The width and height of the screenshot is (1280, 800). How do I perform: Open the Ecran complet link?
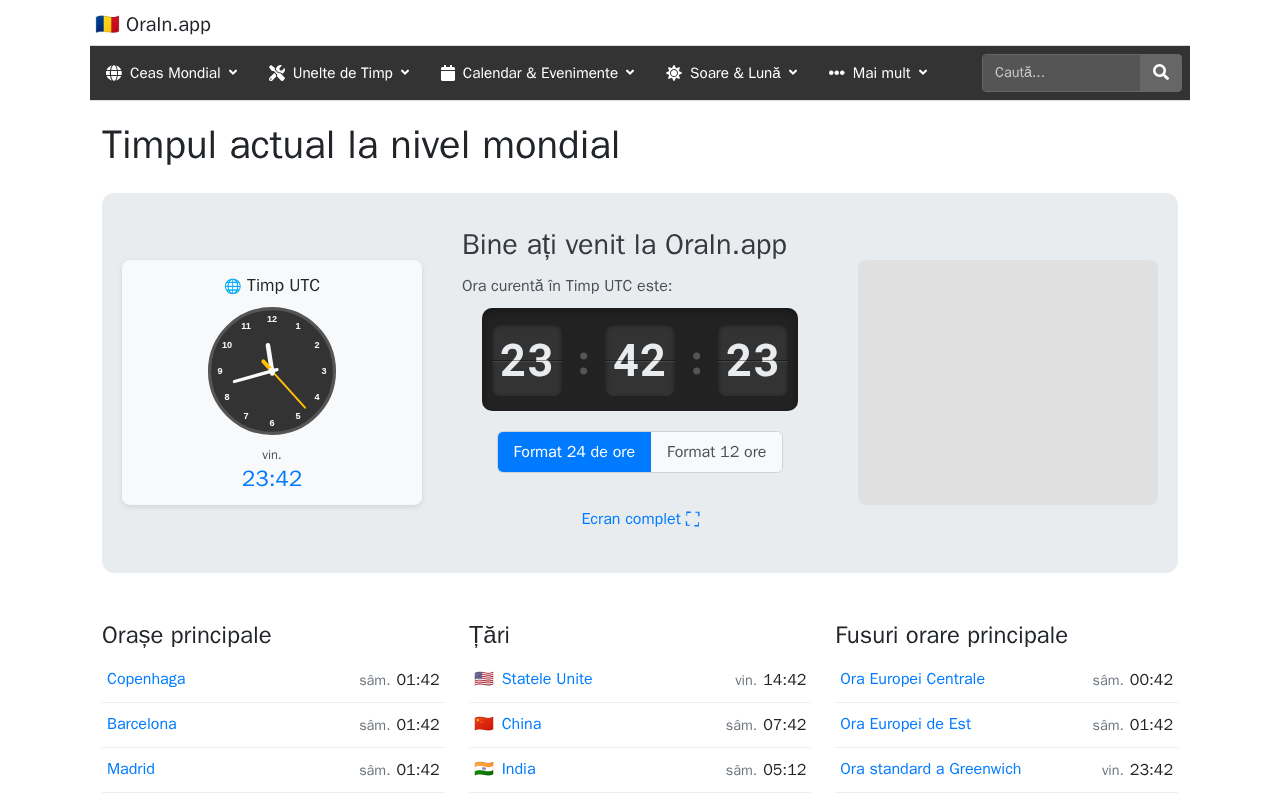pos(641,519)
